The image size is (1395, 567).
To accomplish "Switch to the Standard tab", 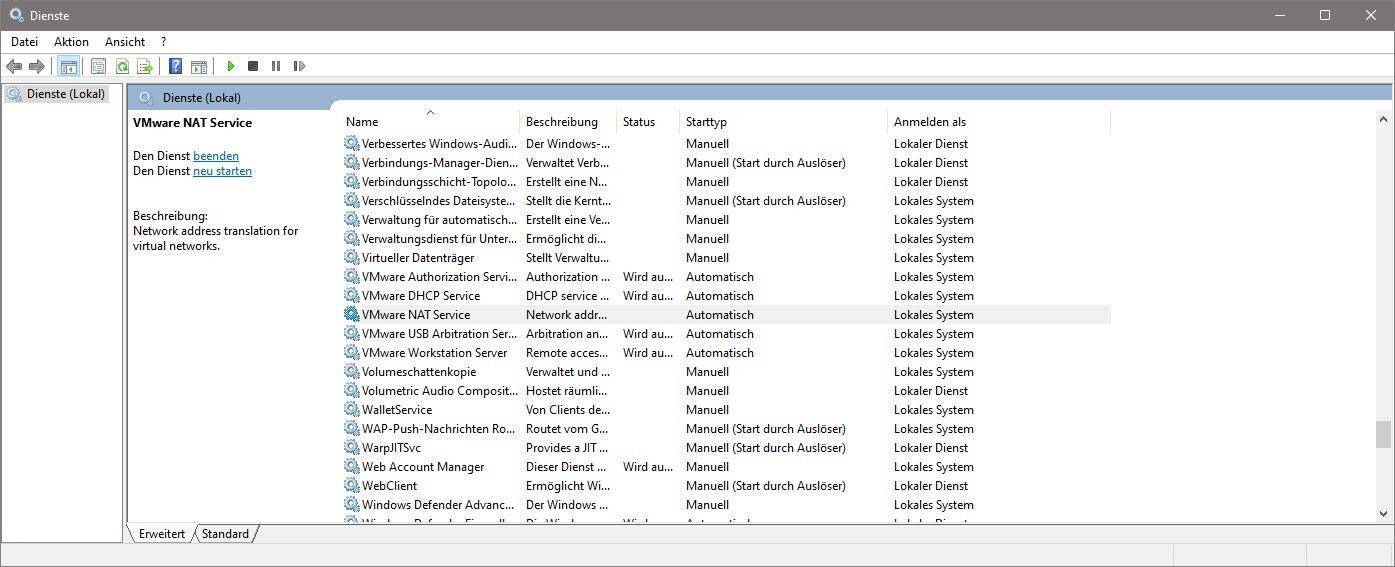I will click(x=225, y=534).
